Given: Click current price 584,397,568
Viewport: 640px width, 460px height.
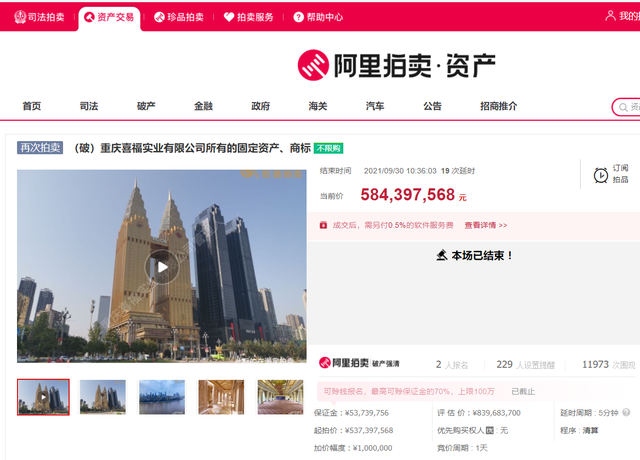Looking at the screenshot, I should click(407, 195).
